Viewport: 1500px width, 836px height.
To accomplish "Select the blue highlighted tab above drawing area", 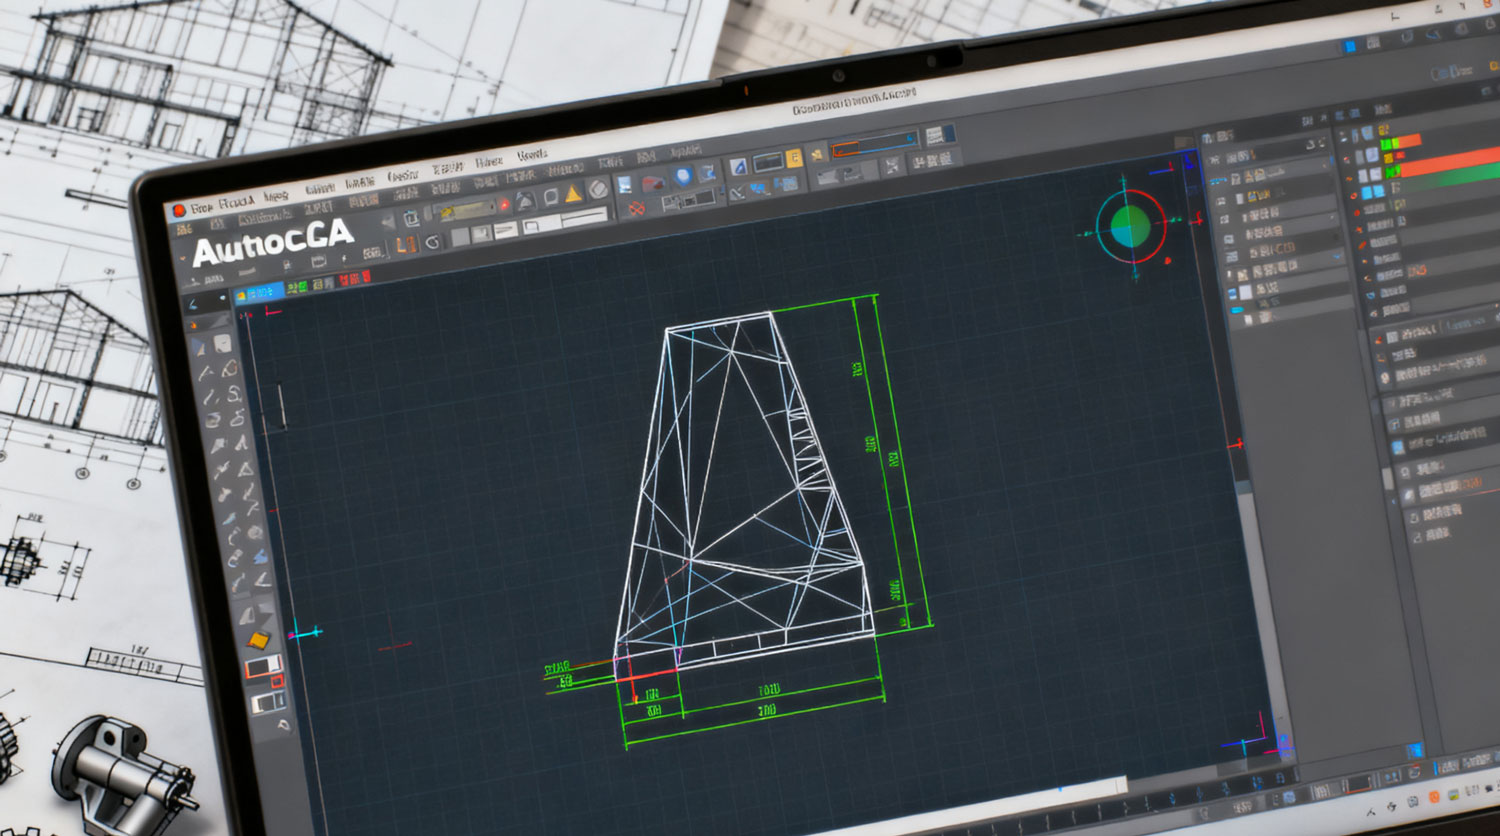I will click(259, 293).
